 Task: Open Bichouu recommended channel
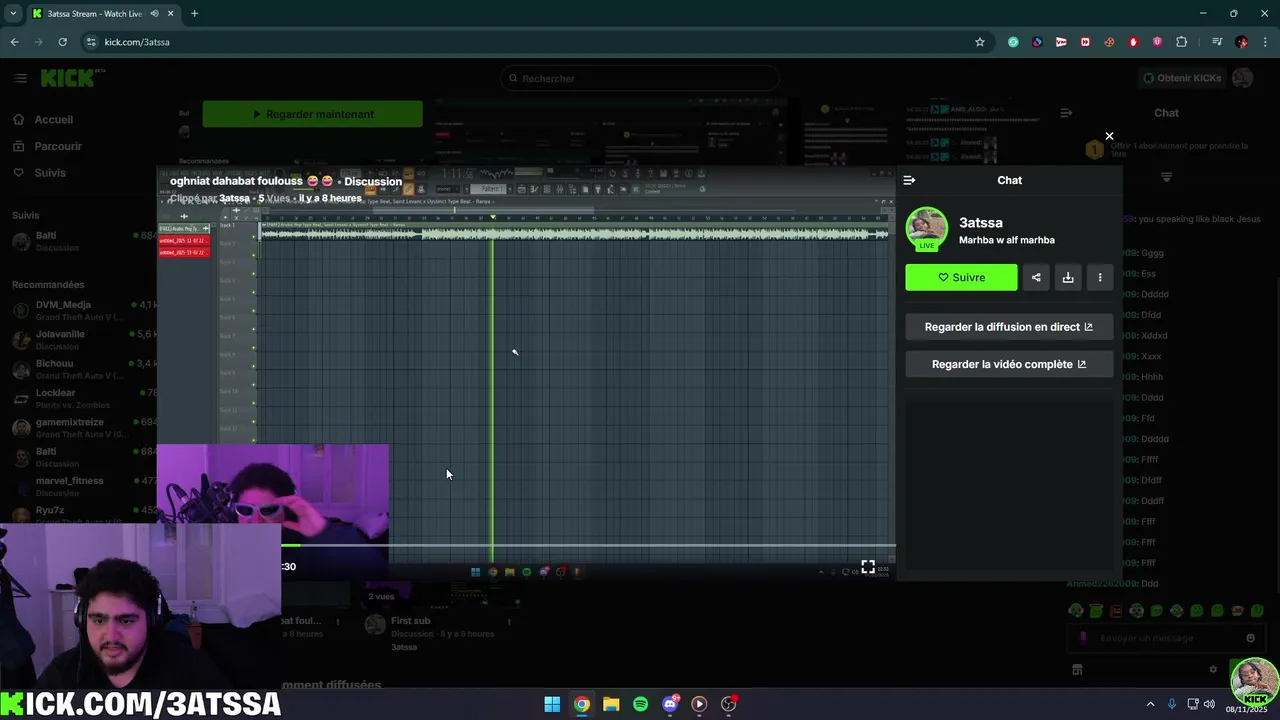point(80,369)
